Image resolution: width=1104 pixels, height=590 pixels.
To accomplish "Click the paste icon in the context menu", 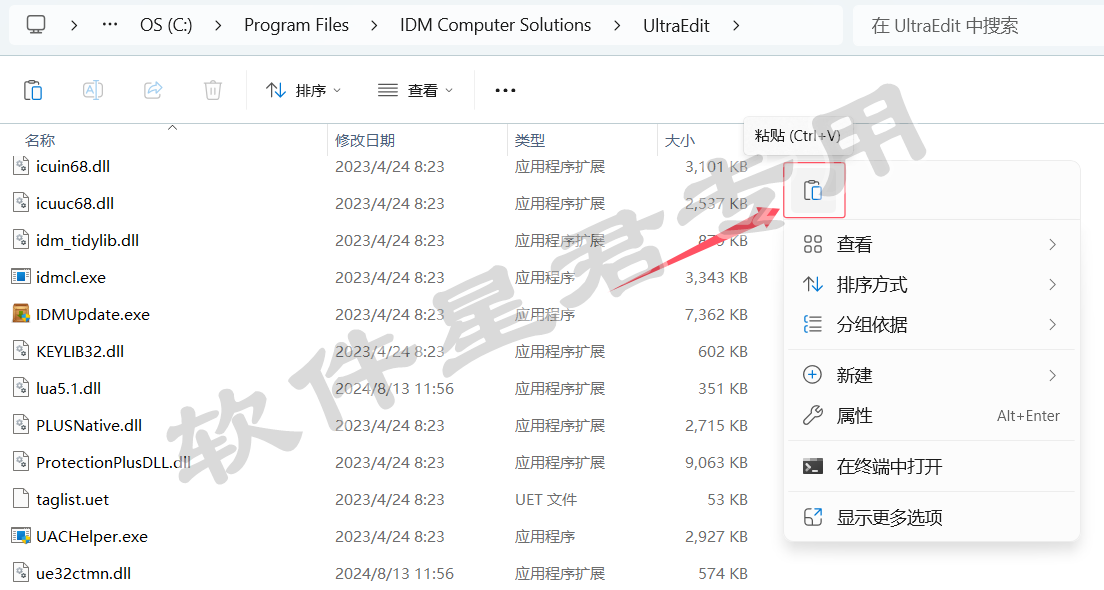I will click(x=813, y=190).
